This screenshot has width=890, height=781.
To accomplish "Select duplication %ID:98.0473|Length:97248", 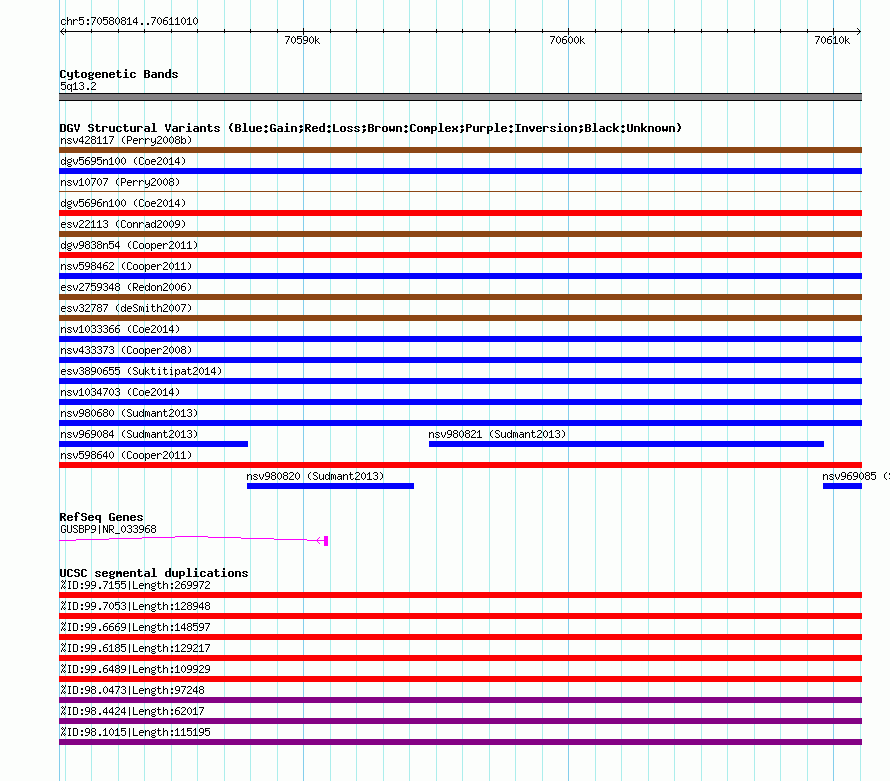I will click(132, 690).
